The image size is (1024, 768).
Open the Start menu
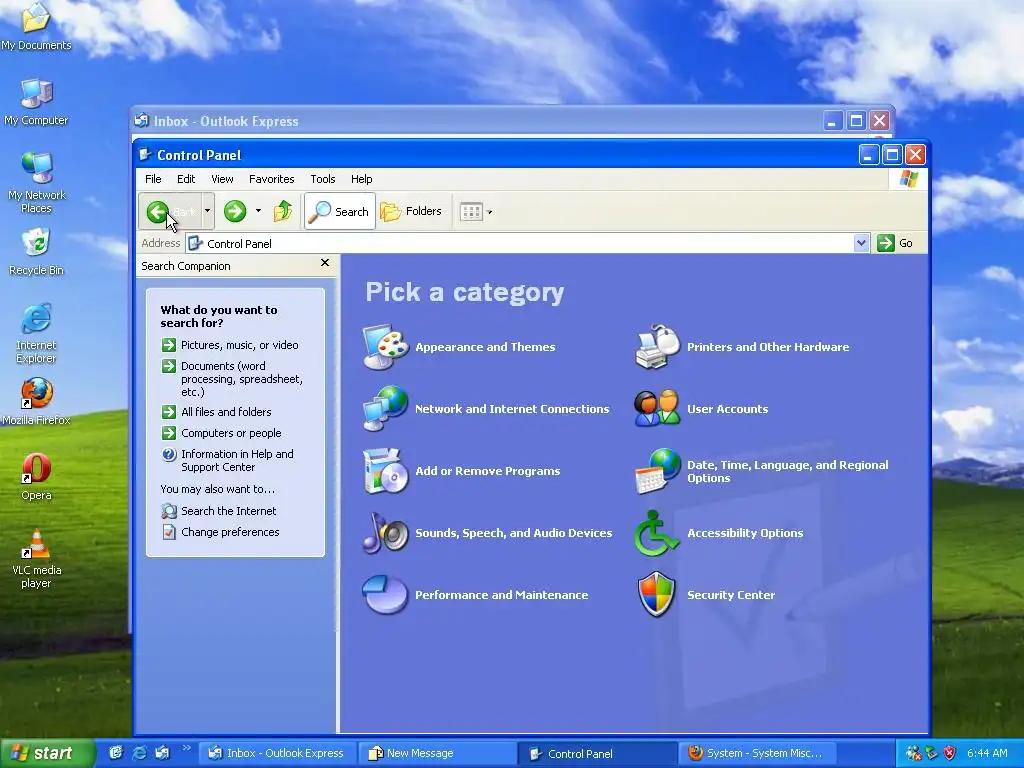pos(47,754)
